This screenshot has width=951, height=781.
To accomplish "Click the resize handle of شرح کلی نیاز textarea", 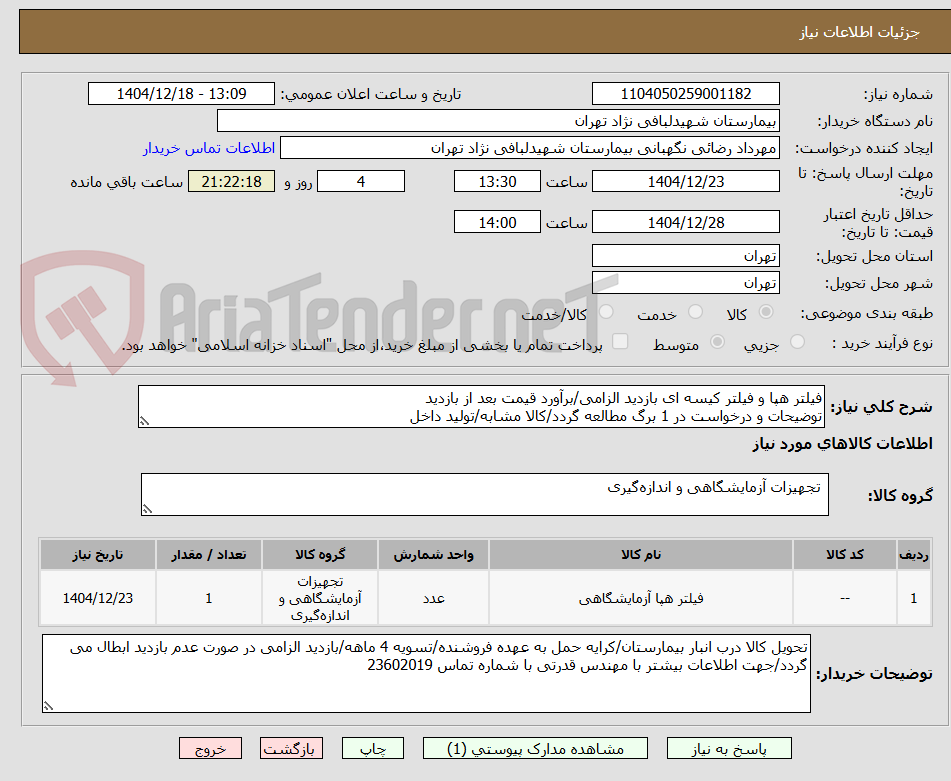I will 144,421.
